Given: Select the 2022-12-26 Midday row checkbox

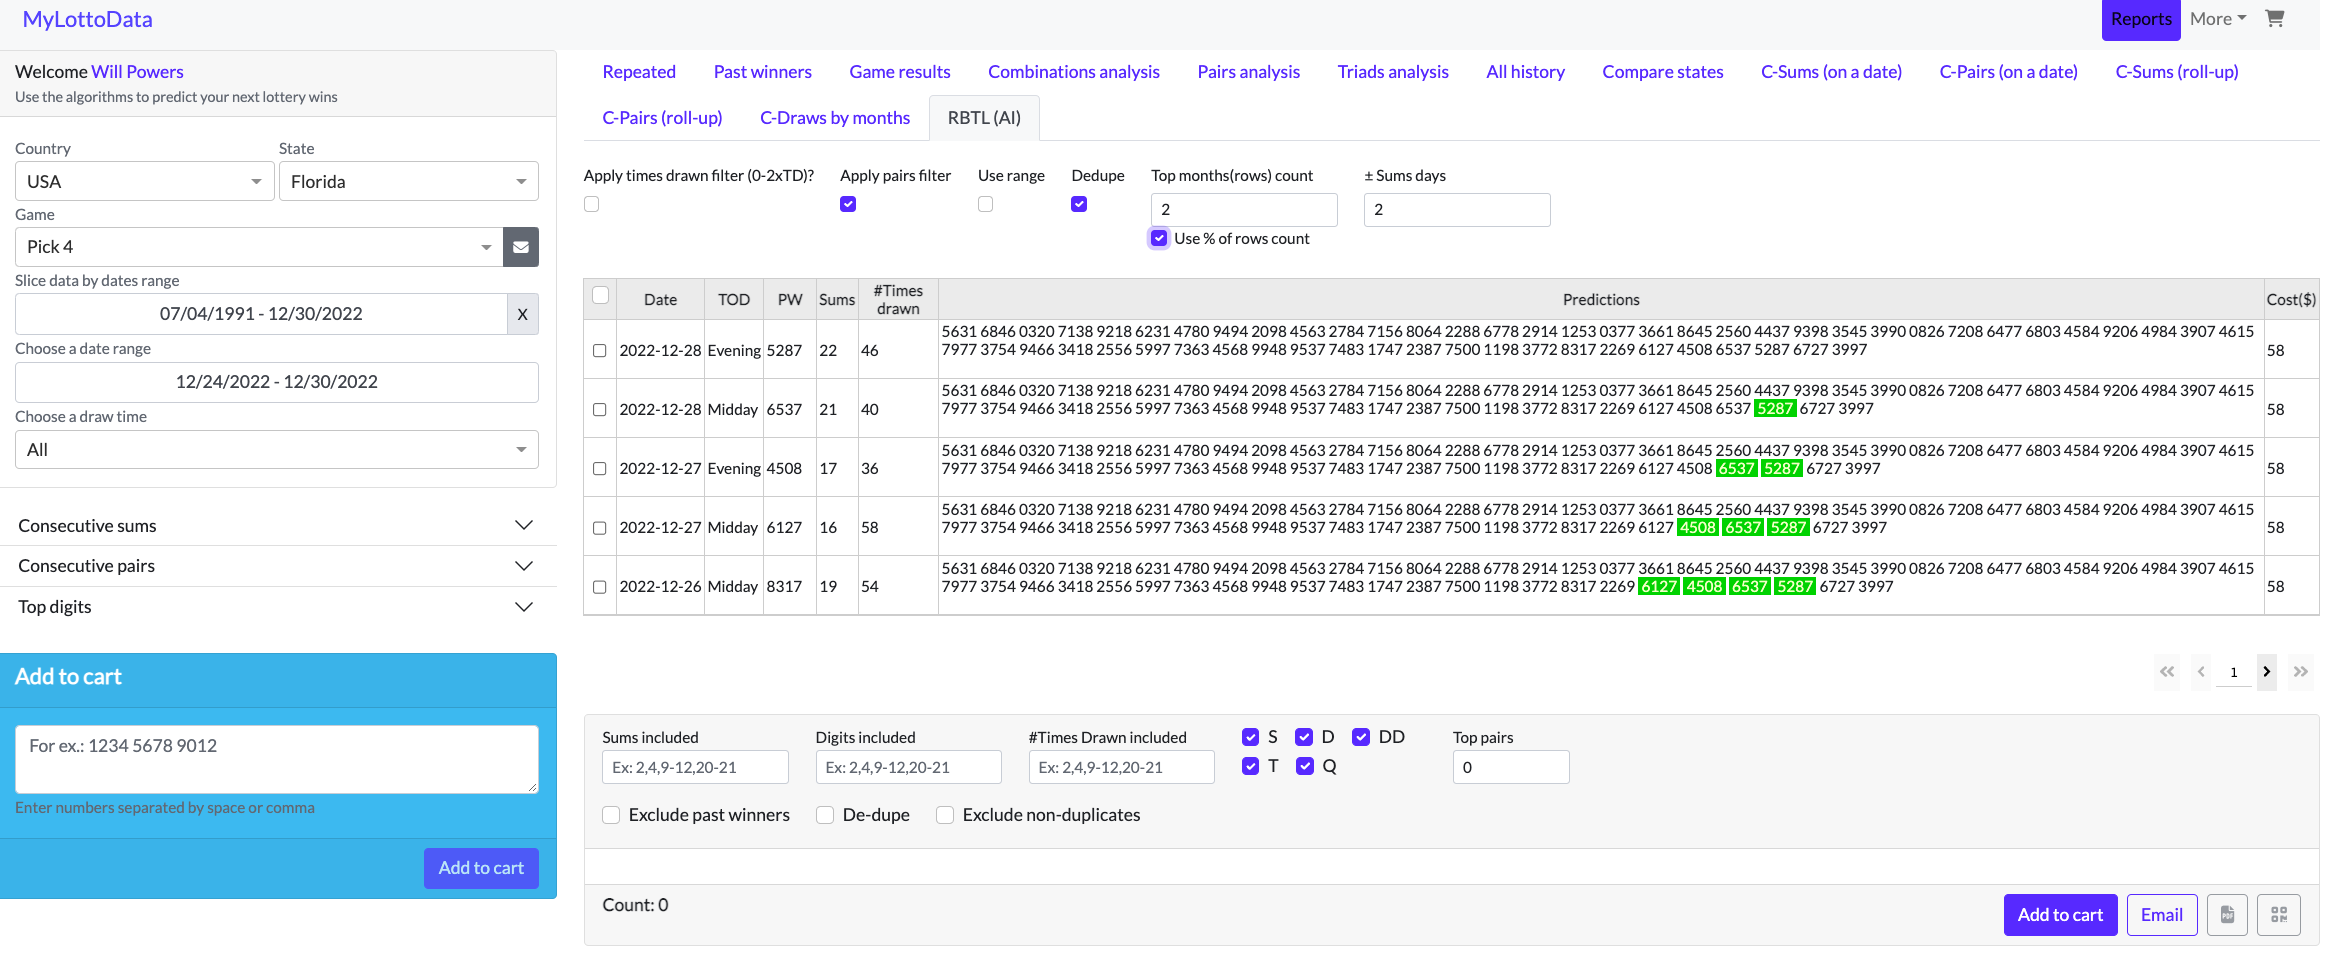Looking at the screenshot, I should tap(600, 587).
